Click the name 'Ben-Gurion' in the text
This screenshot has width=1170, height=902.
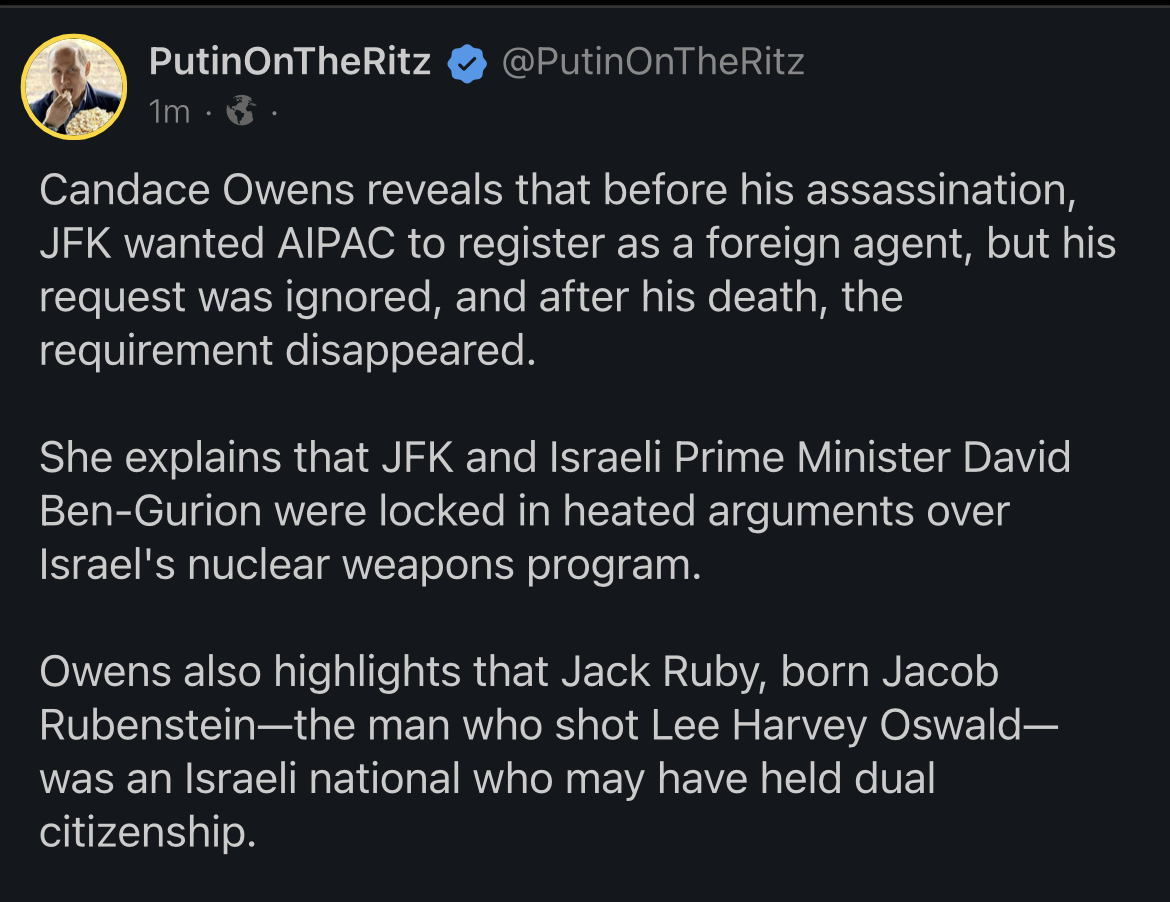(150, 510)
